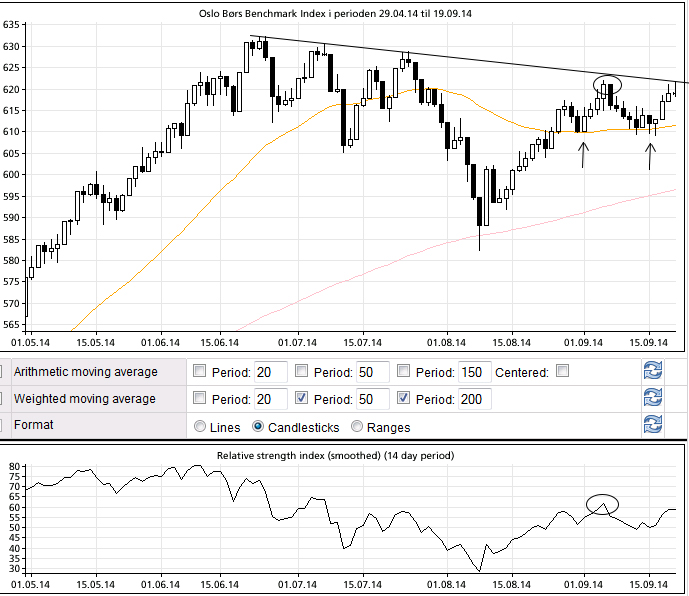
Task: Click the Weighted Period 50 input field
Action: tap(373, 399)
